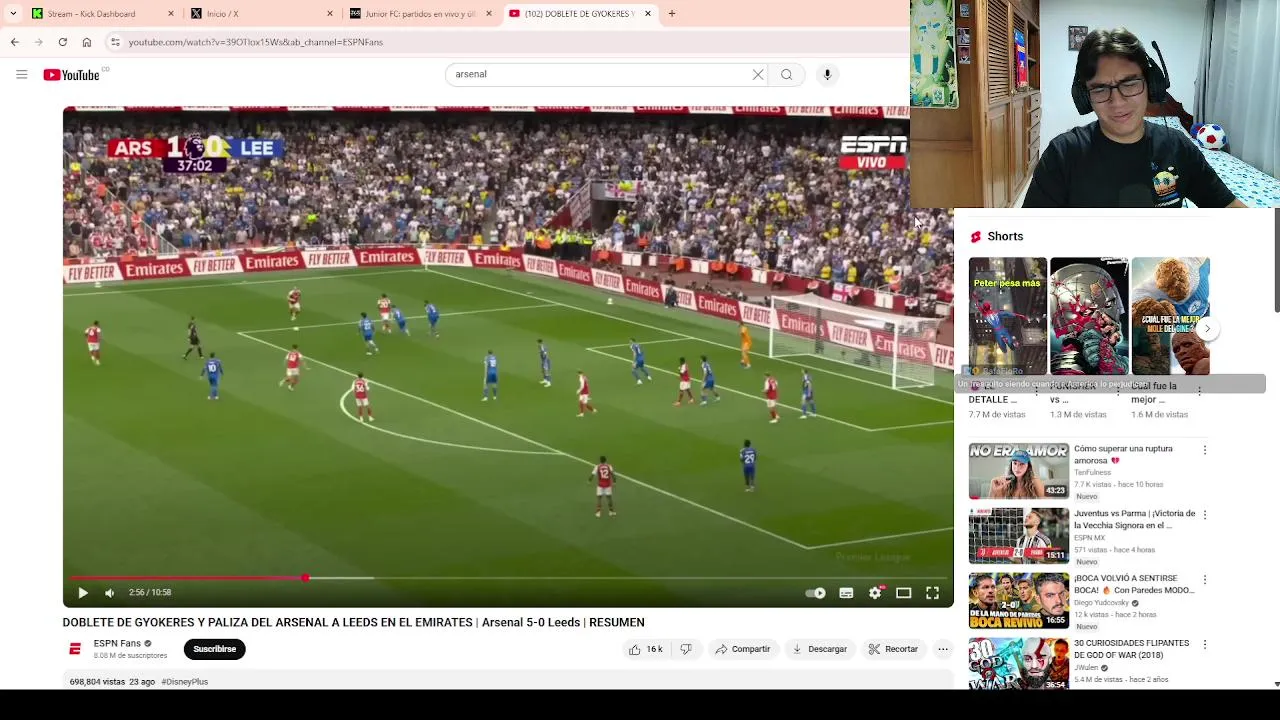The image size is (1280, 720).
Task: Open the 'Cómo superar una ruptura' thumbnail
Action: pyautogui.click(x=1019, y=471)
